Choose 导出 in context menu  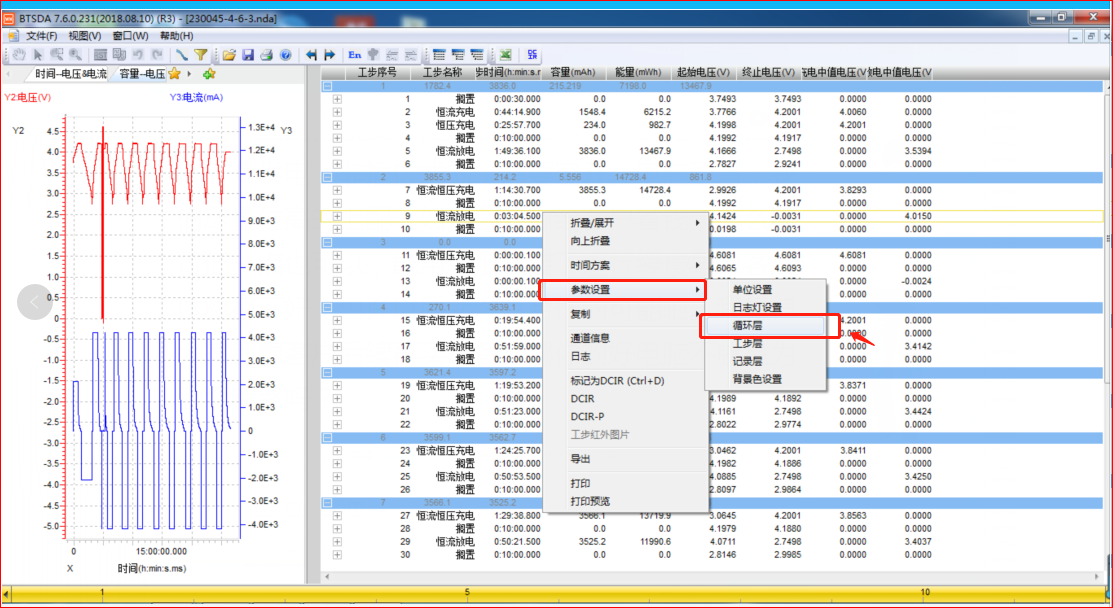click(x=625, y=459)
